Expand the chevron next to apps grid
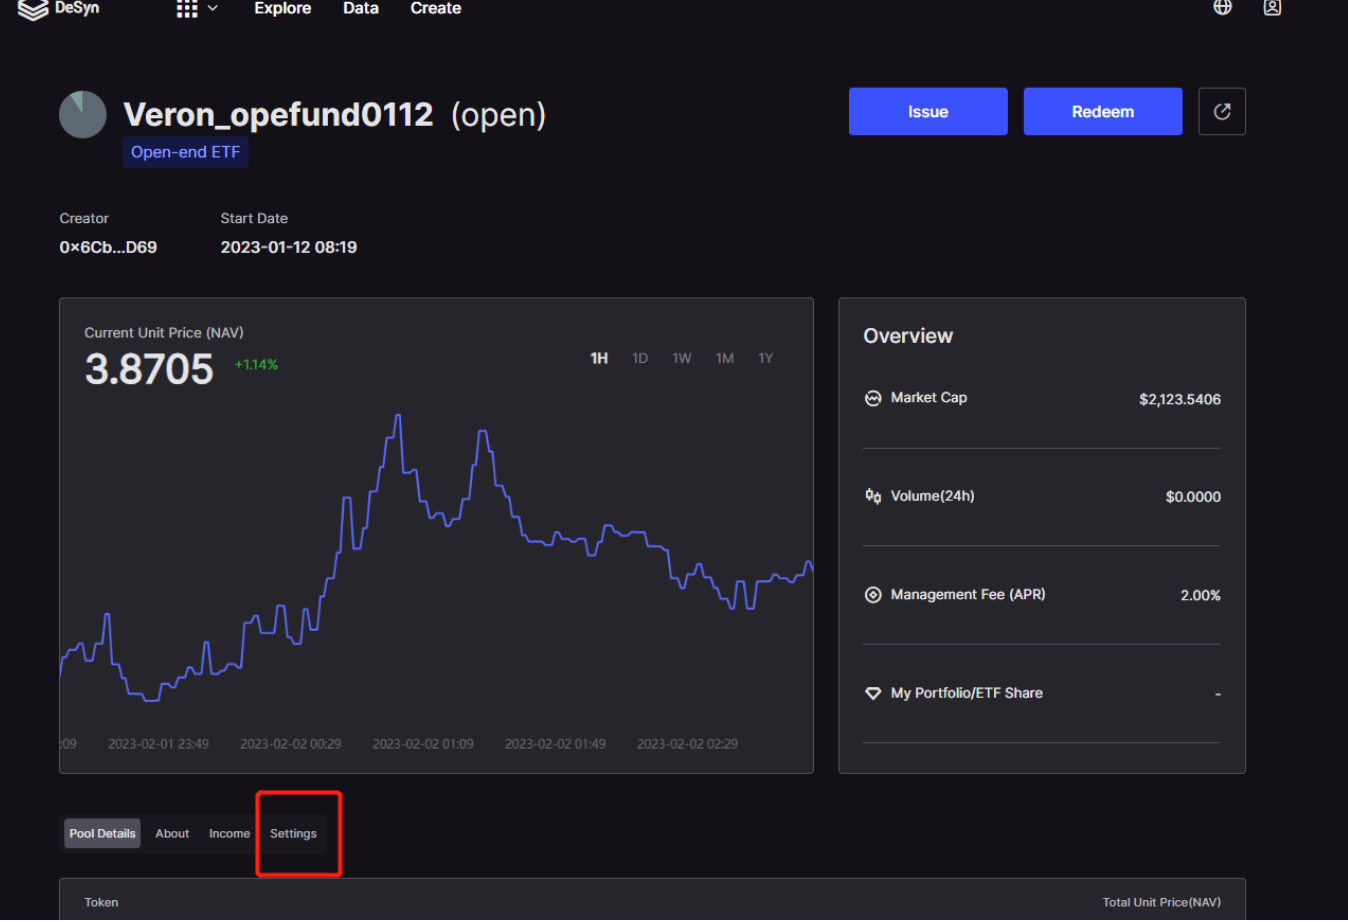Viewport: 1348px width, 922px height. (x=212, y=9)
